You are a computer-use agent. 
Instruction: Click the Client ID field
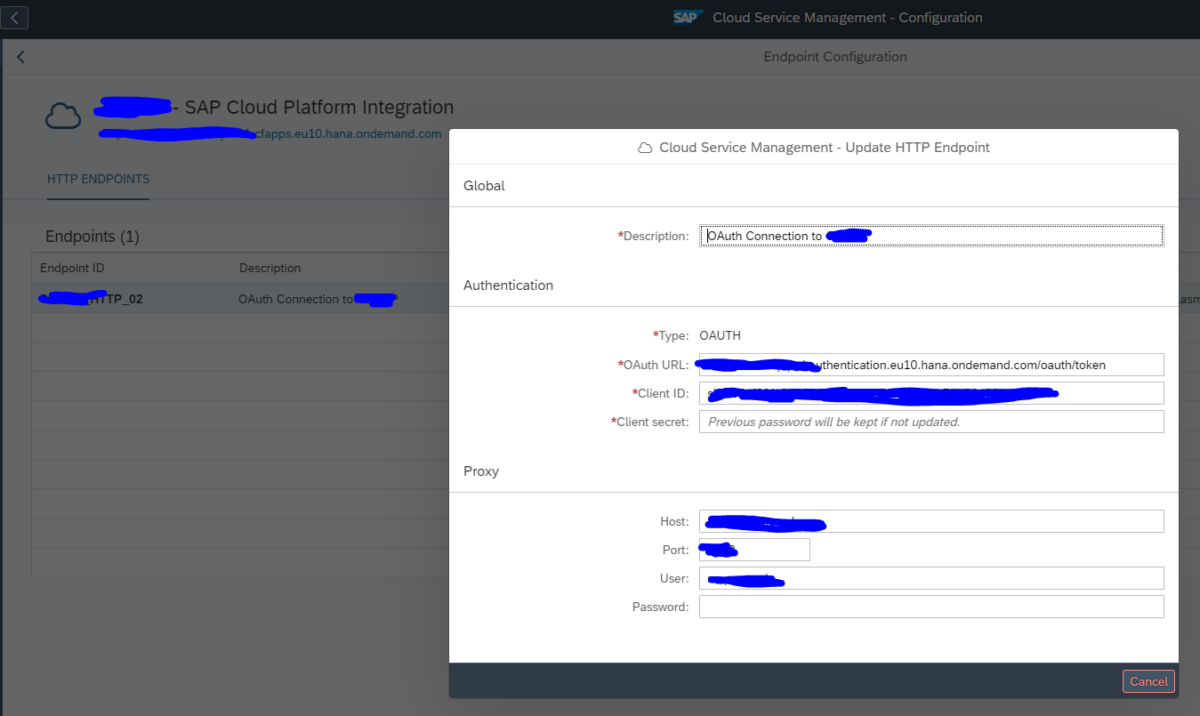(930, 393)
